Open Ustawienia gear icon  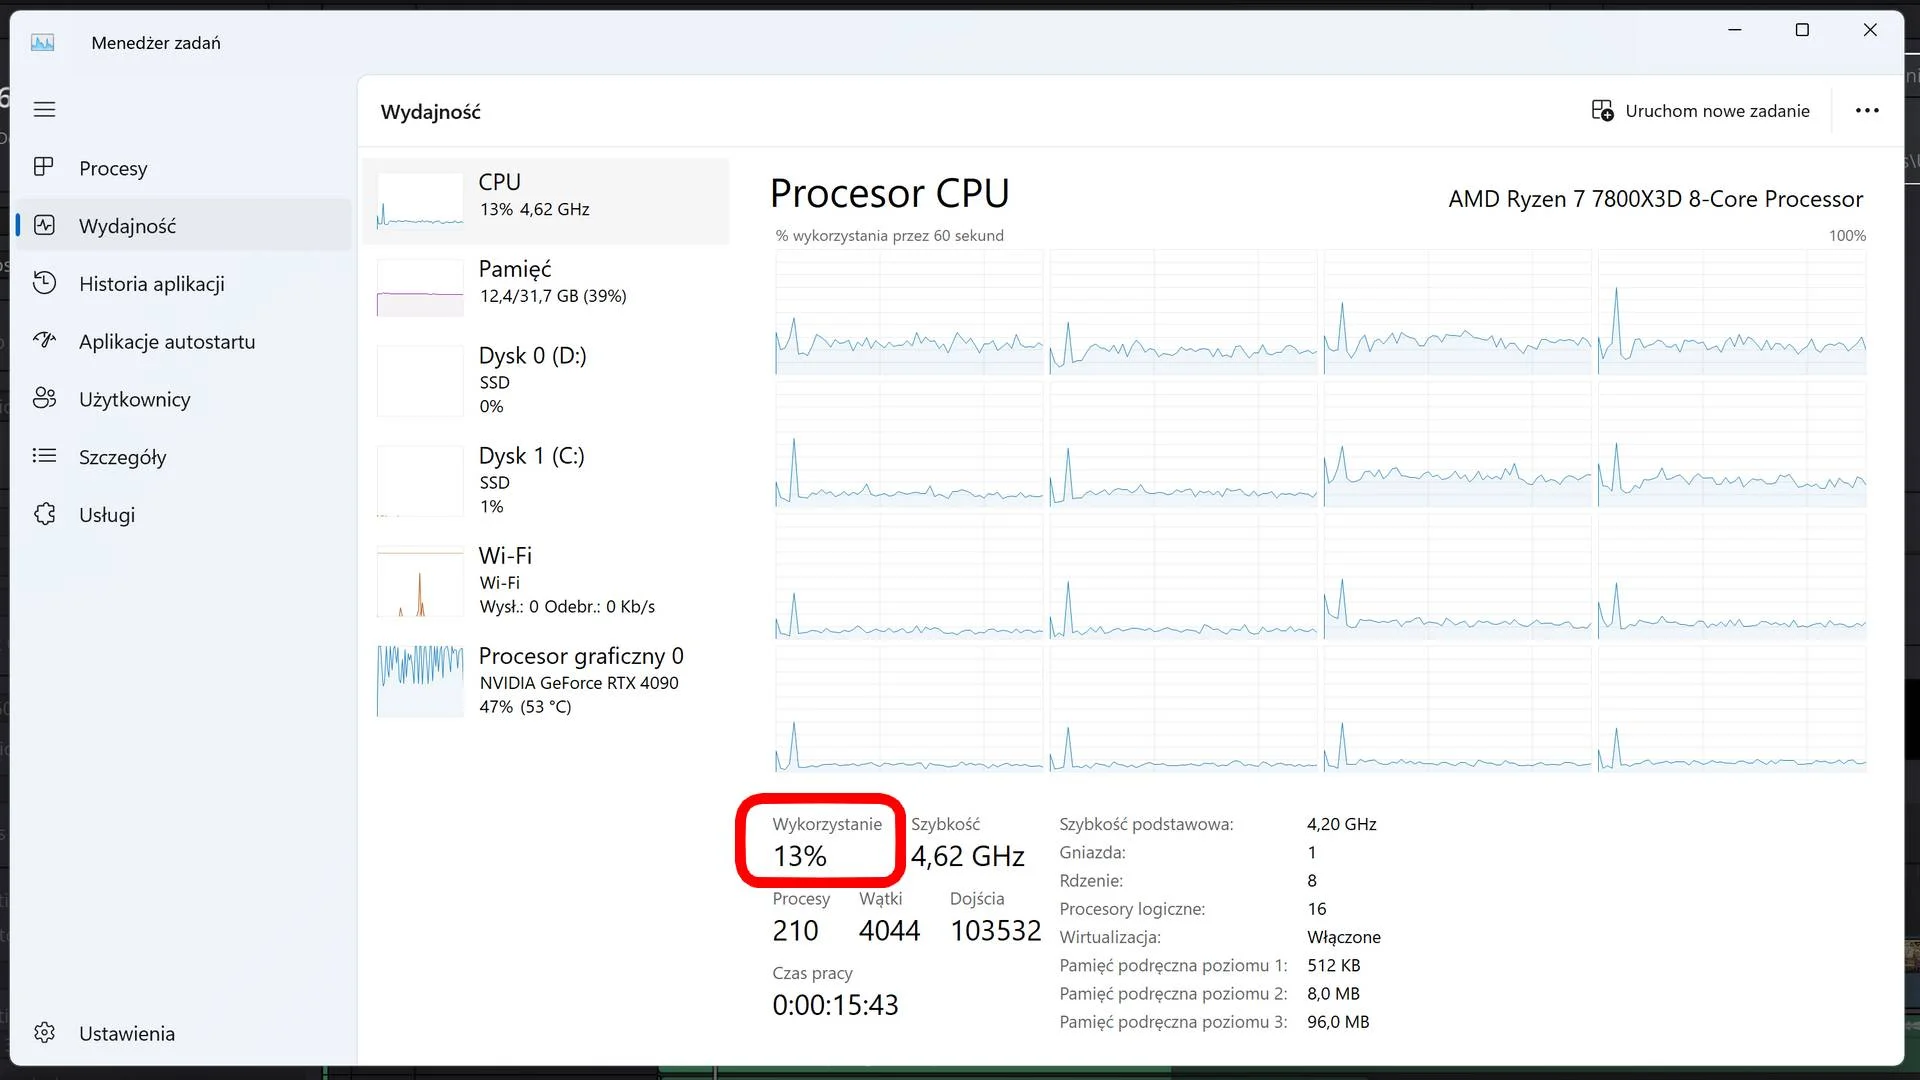coord(44,1033)
